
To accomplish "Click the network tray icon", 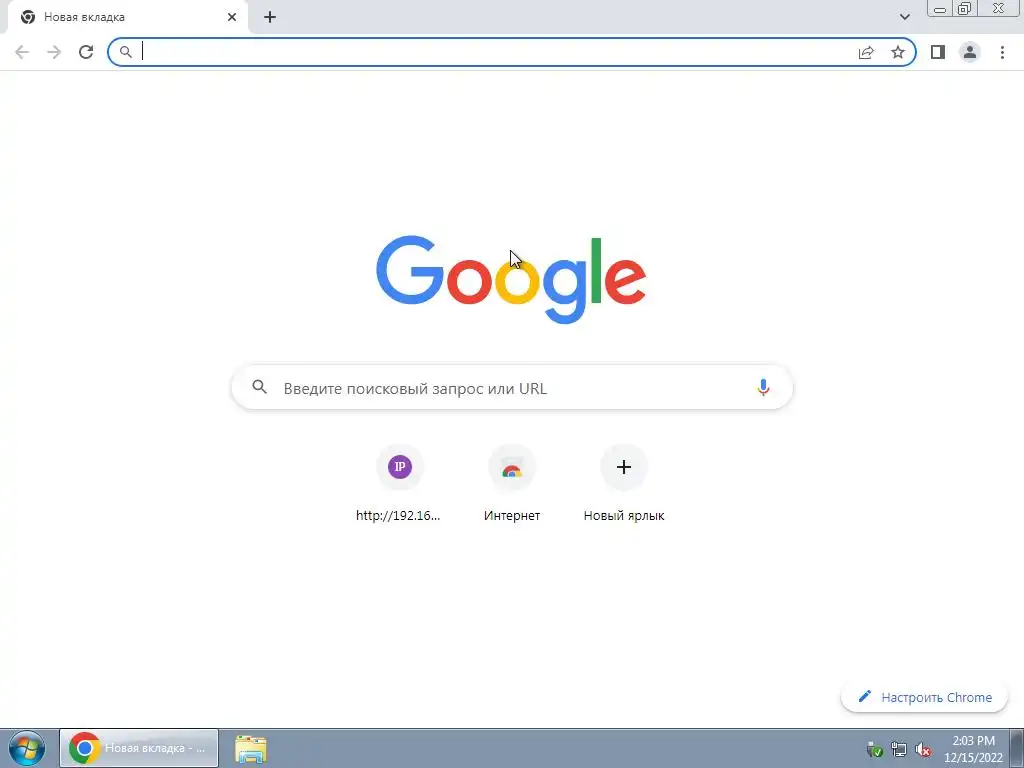I will (899, 749).
